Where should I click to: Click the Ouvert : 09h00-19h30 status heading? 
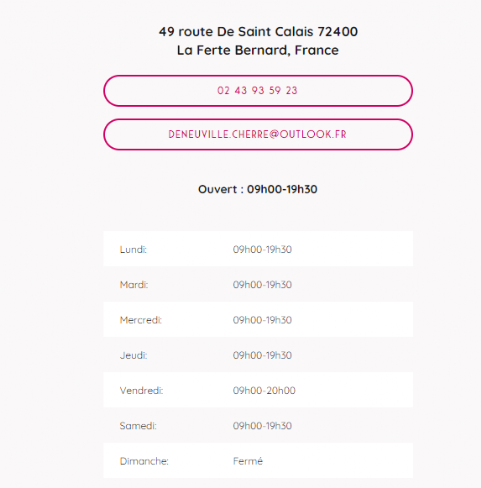(x=258, y=189)
